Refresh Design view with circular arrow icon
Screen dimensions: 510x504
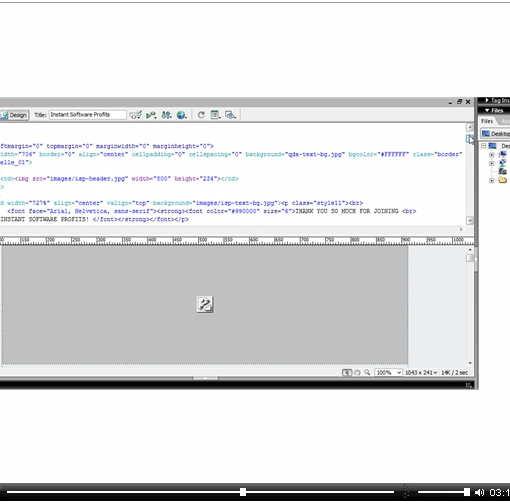point(201,115)
